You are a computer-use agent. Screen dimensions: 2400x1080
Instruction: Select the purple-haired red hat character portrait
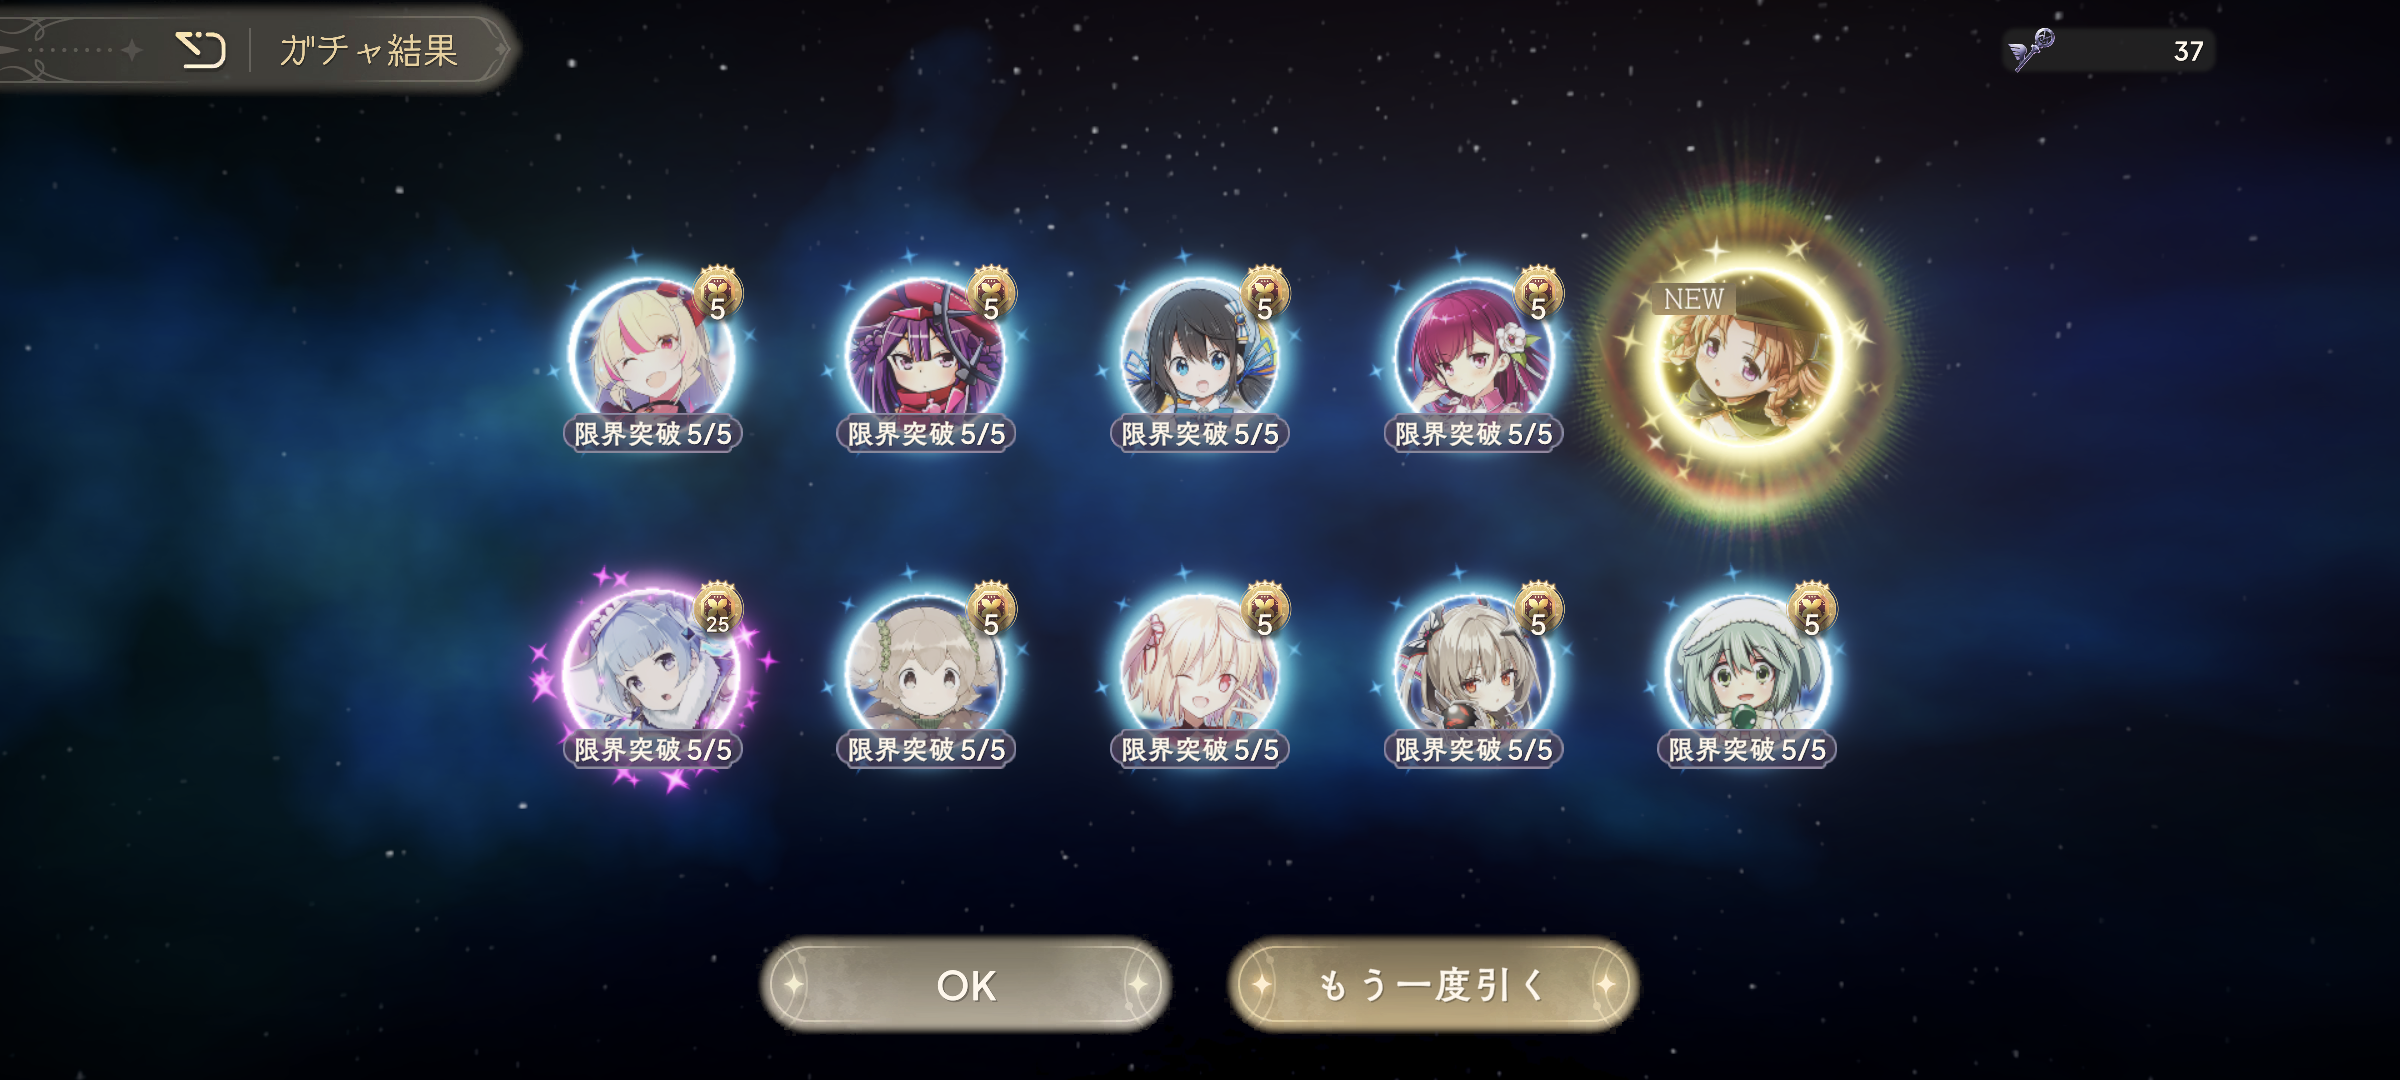[925, 355]
